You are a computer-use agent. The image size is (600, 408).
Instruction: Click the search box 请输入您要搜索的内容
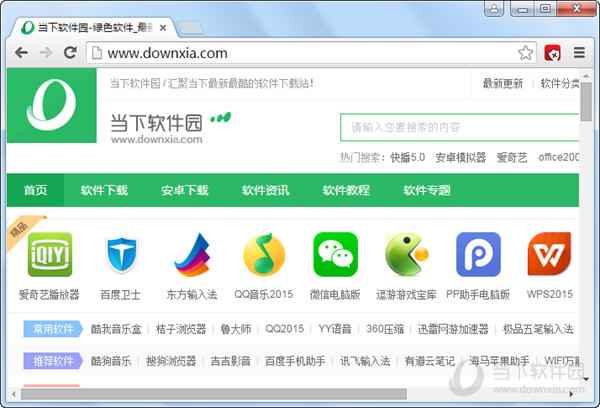(x=459, y=127)
